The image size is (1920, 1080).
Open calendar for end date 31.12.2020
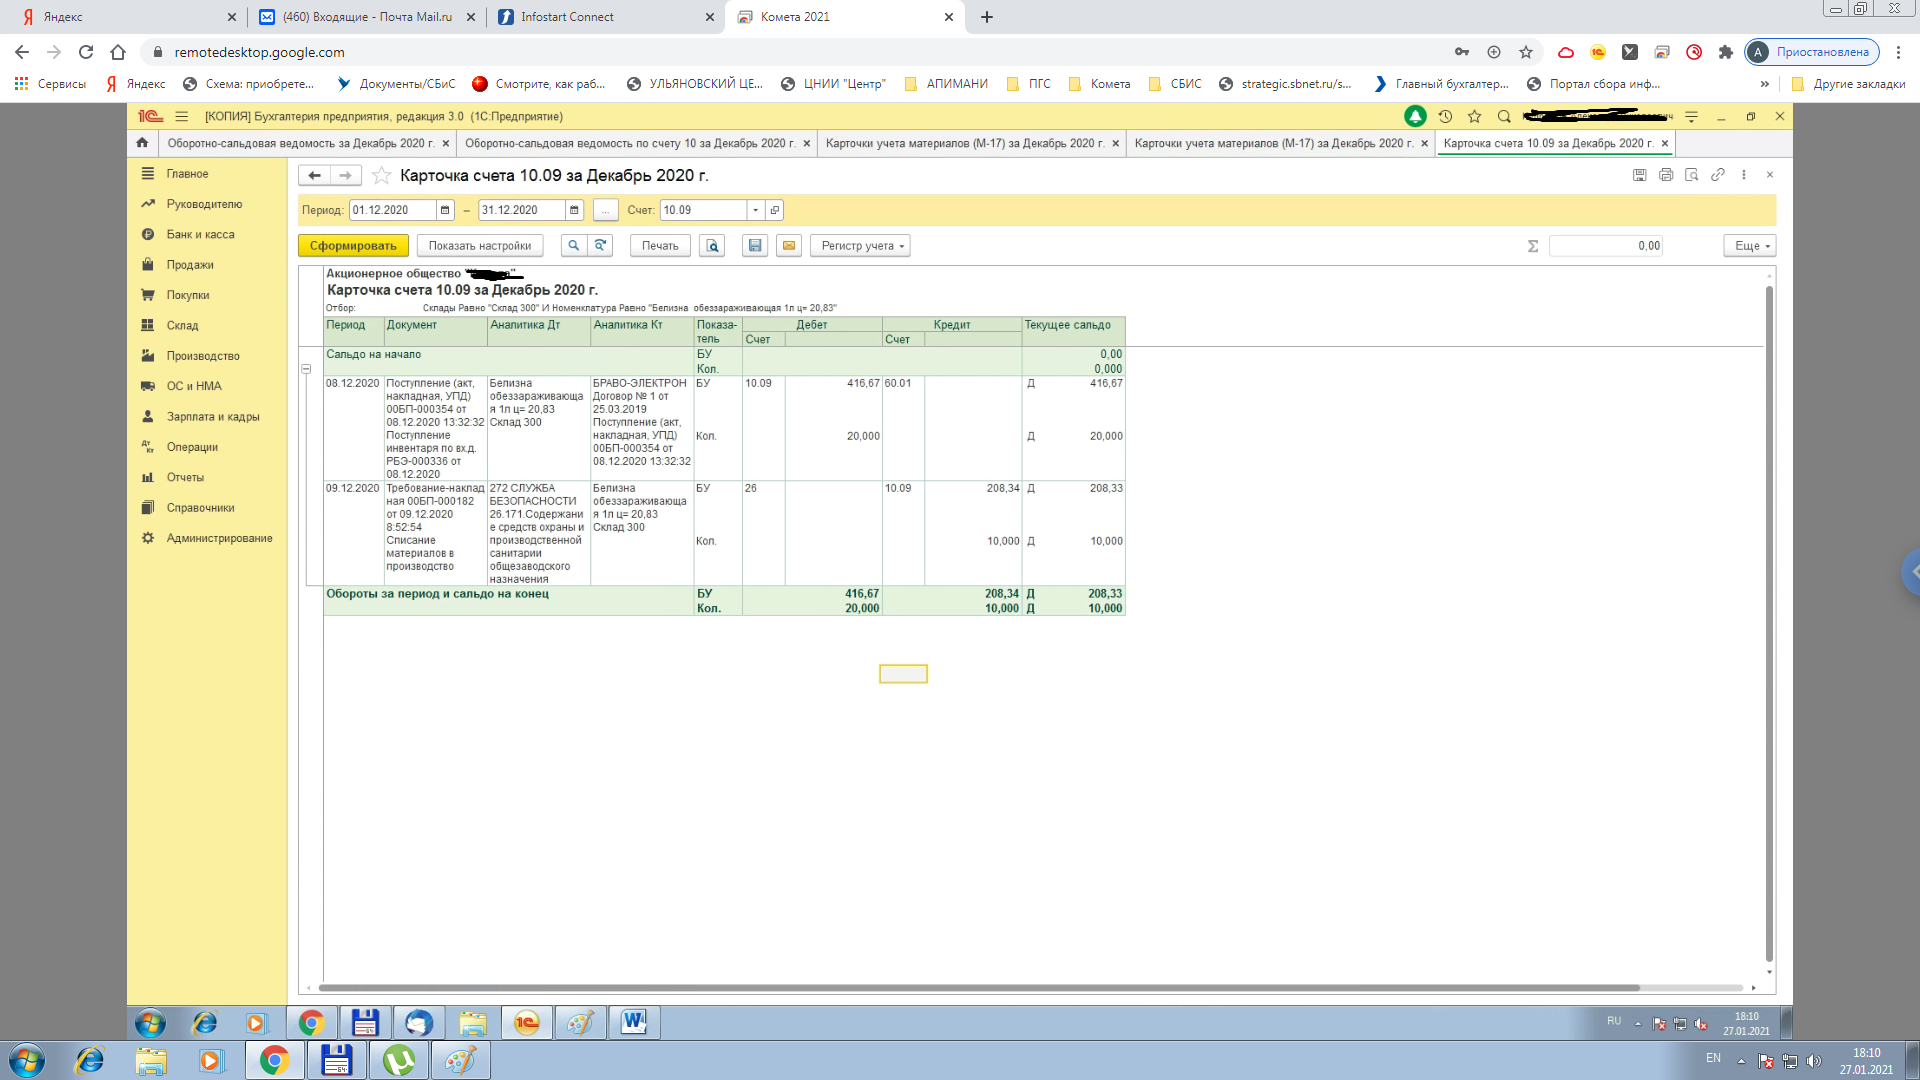(x=574, y=210)
